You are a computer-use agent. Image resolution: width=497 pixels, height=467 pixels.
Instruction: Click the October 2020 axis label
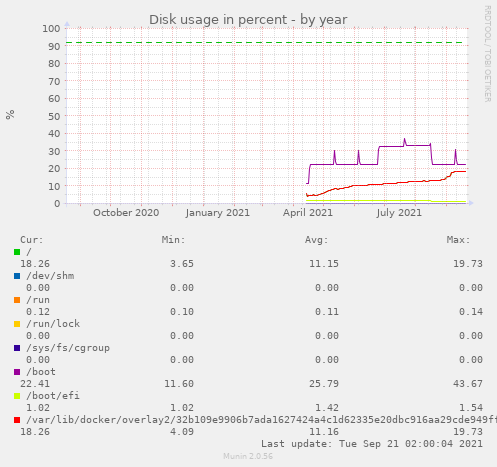(x=126, y=213)
